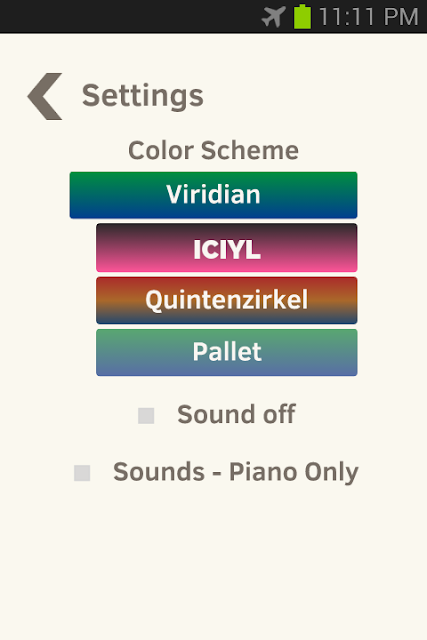Tap the word Piano in sound option
The image size is (427, 640).
pos(263,472)
